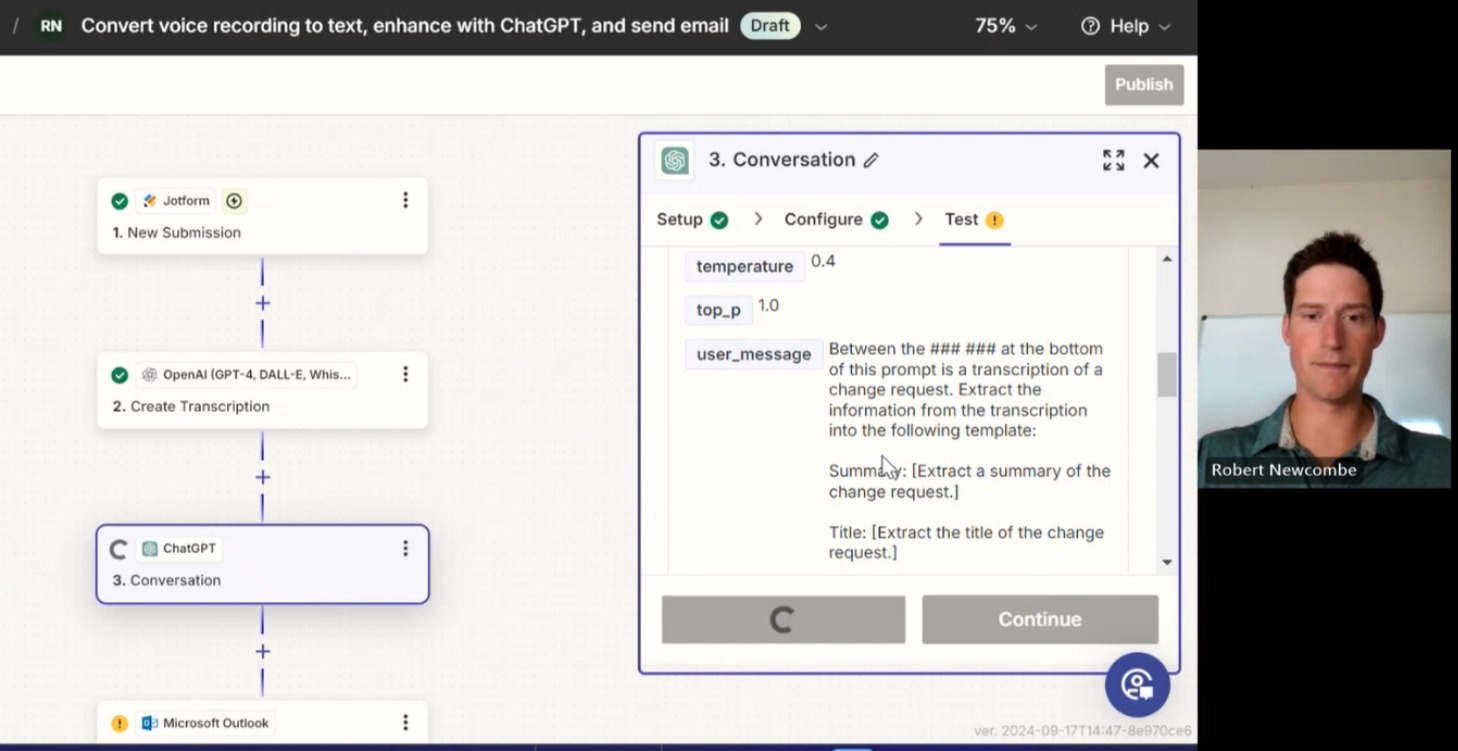Click the trigger bolt icon on Jotform step
Image resolution: width=1458 pixels, height=751 pixels.
234,201
